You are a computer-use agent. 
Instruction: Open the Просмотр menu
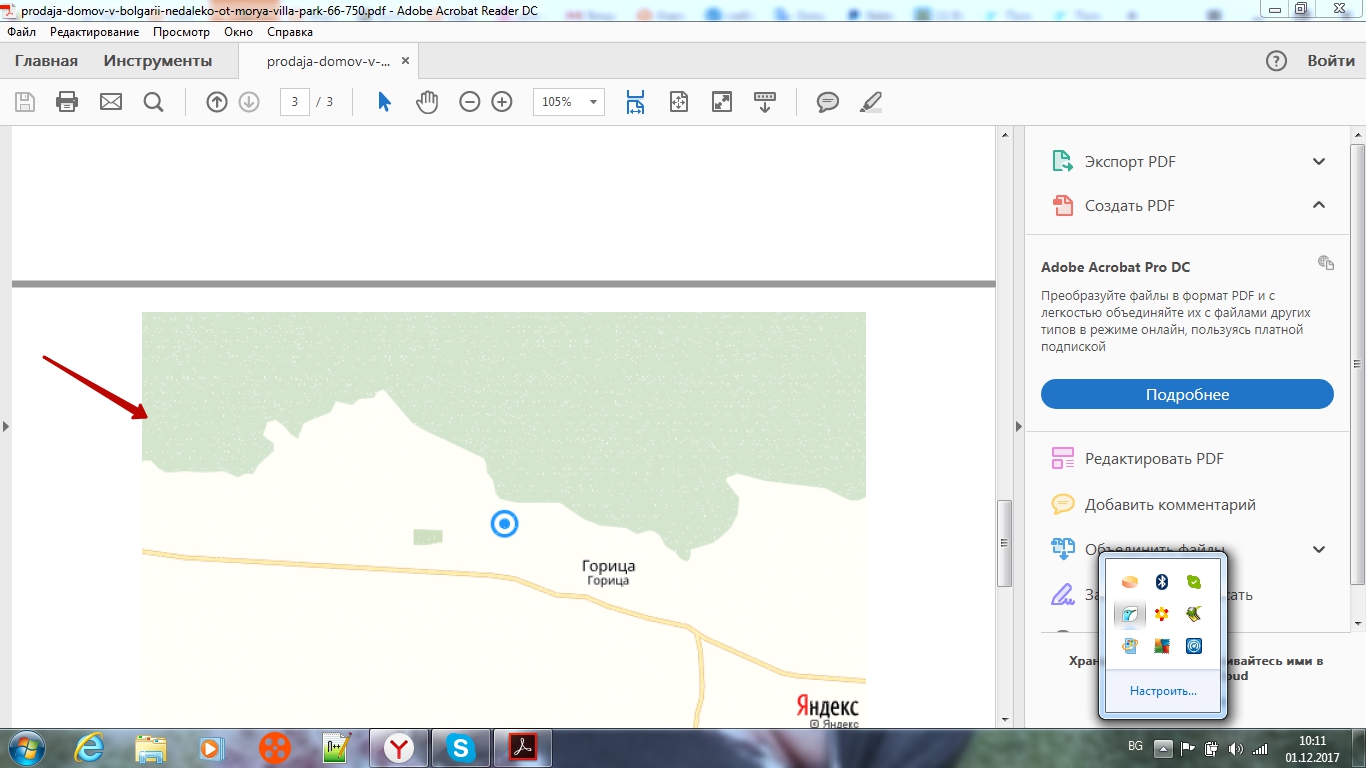[182, 32]
